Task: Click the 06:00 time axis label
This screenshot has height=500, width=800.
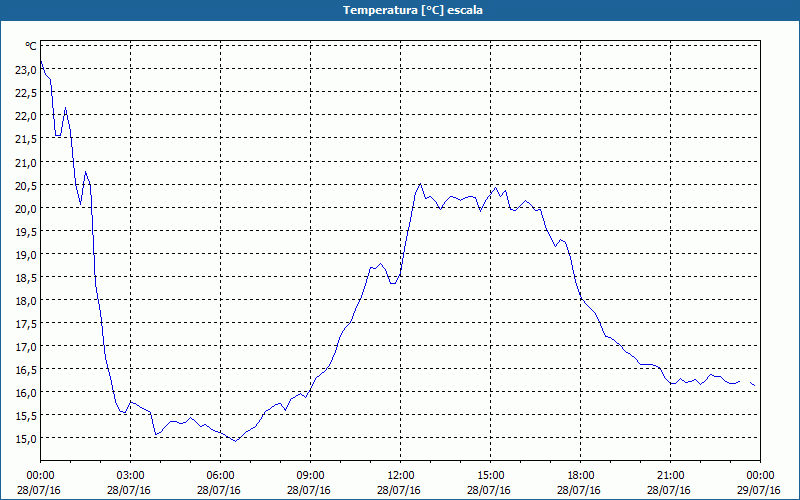Action: point(220,476)
